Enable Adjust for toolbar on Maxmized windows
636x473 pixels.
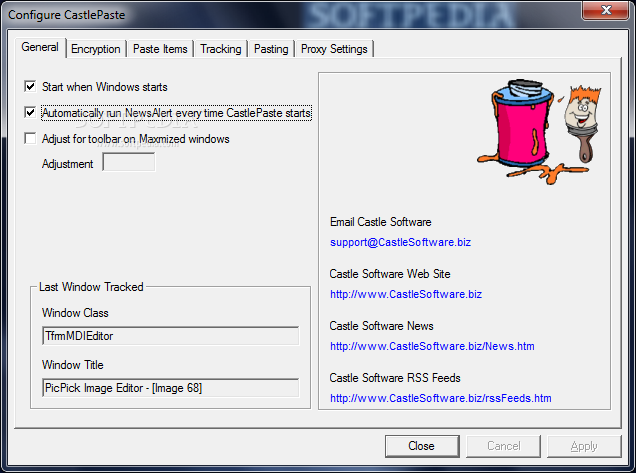pyautogui.click(x=30, y=138)
